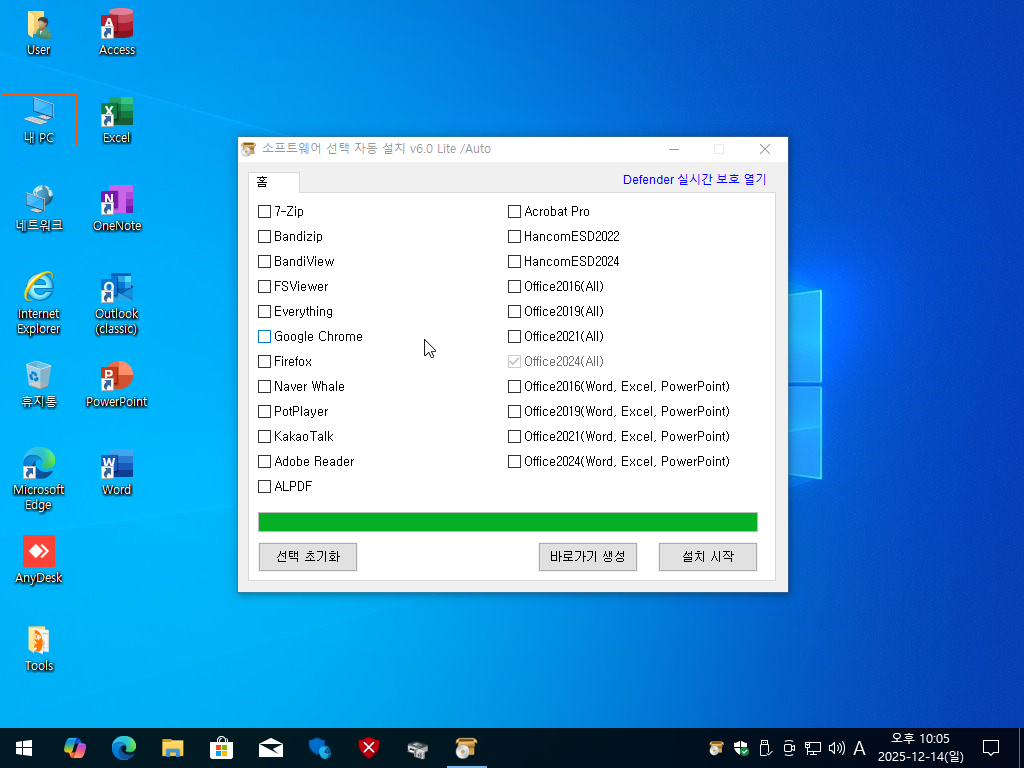This screenshot has width=1024, height=768.
Task: Select the 휴지통 recycle bin icon
Action: pyautogui.click(x=39, y=384)
